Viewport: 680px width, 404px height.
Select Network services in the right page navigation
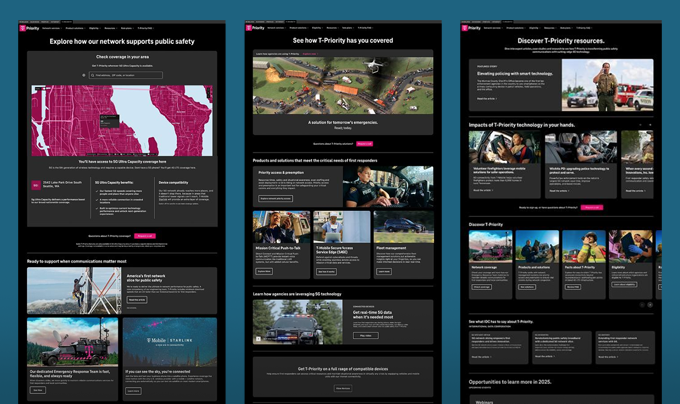click(493, 28)
